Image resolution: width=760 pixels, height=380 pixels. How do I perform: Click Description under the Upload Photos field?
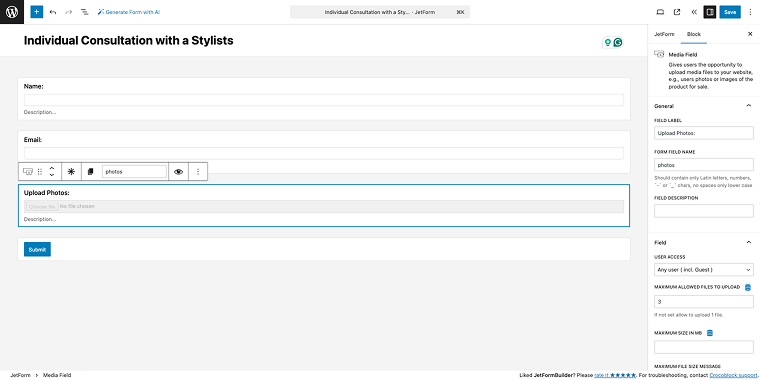(x=40, y=219)
